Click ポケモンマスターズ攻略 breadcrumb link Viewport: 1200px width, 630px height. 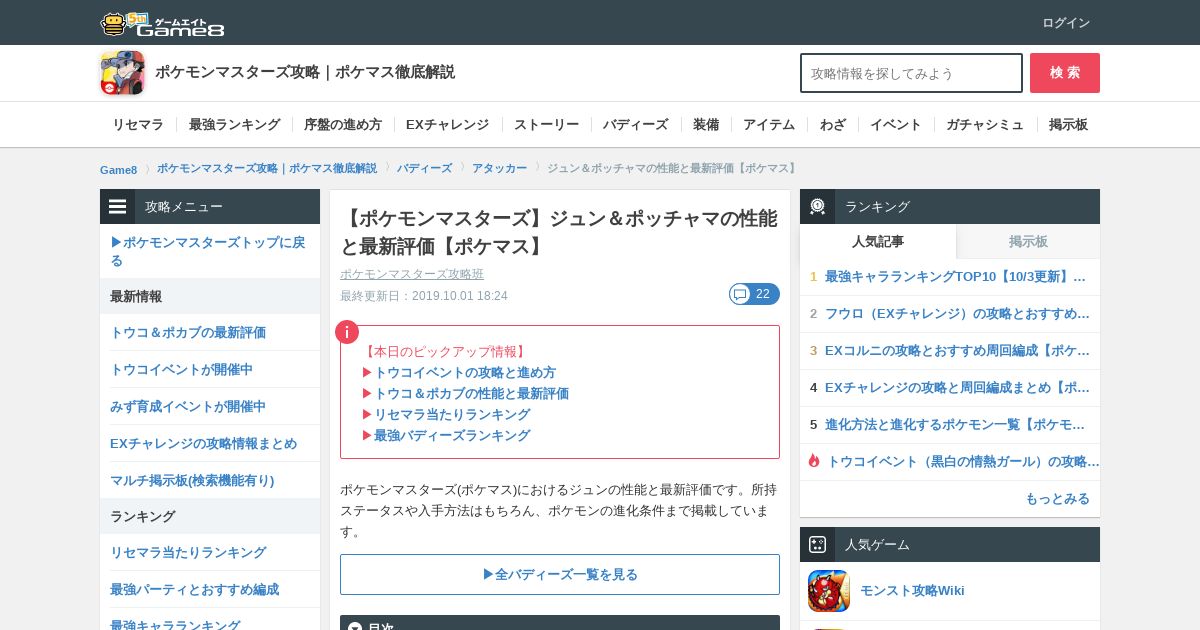click(267, 168)
